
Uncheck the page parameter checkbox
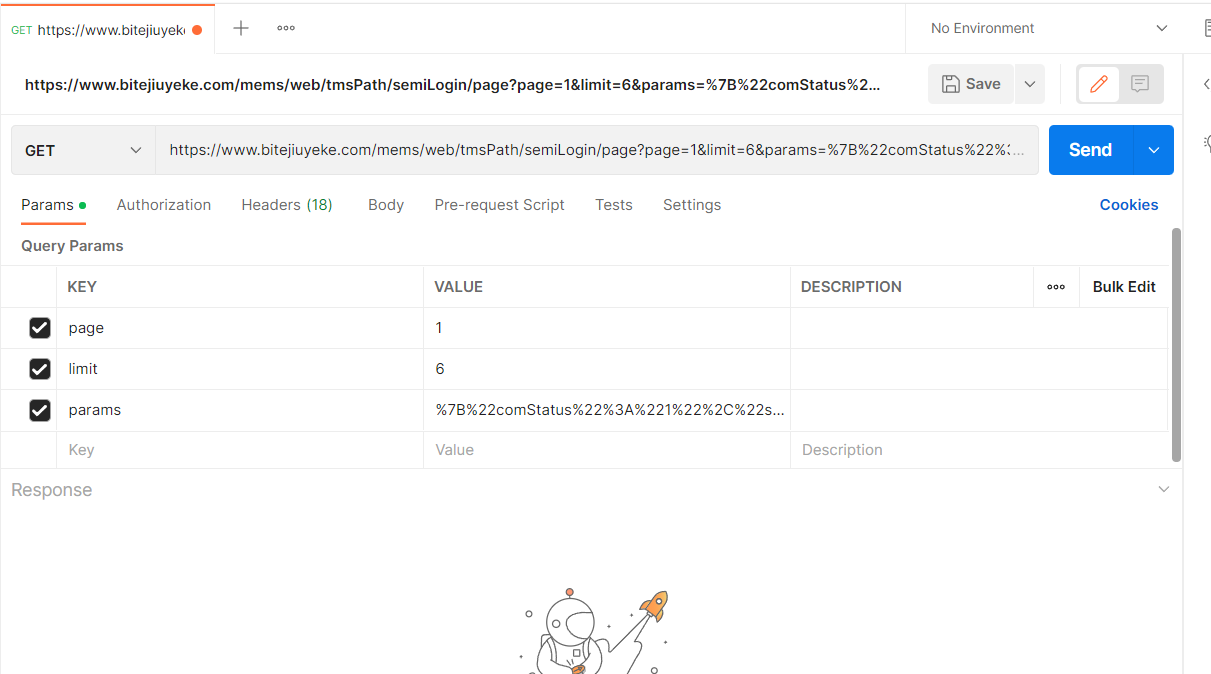[x=40, y=328]
